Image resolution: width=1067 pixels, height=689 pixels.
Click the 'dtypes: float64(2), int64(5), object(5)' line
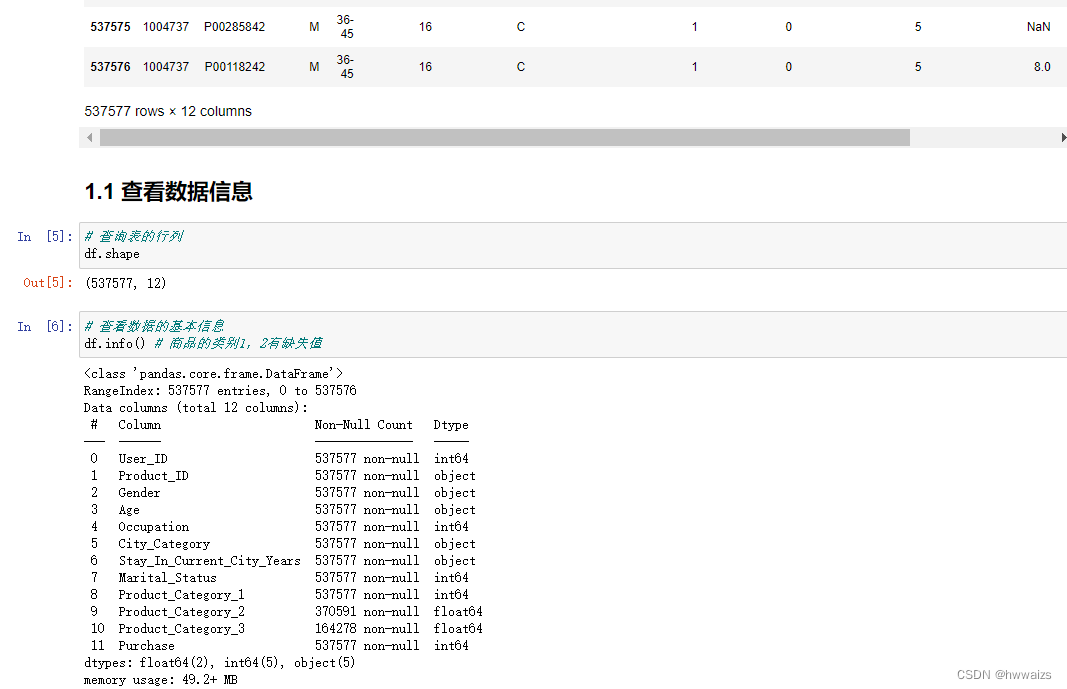coord(219,663)
